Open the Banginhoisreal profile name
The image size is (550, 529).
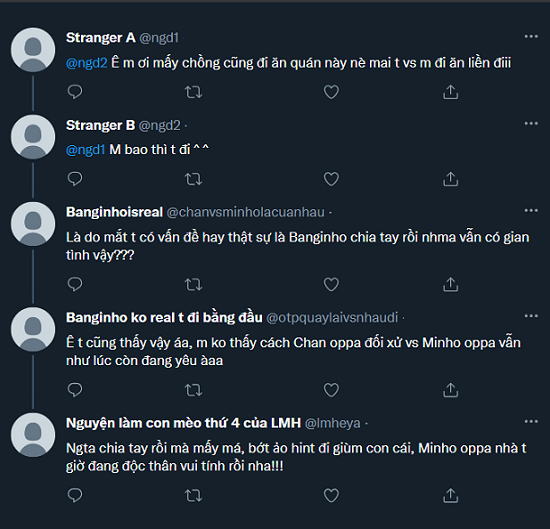coord(114,212)
